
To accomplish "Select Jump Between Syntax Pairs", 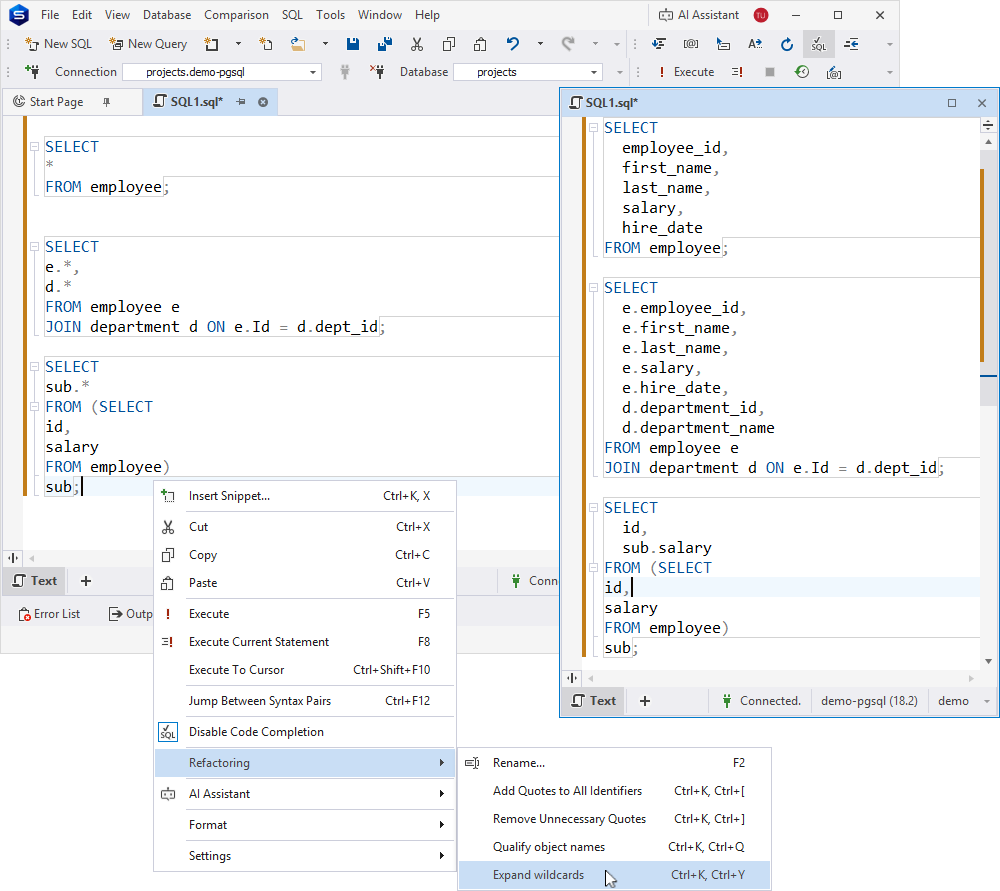I will pyautogui.click(x=305, y=701).
